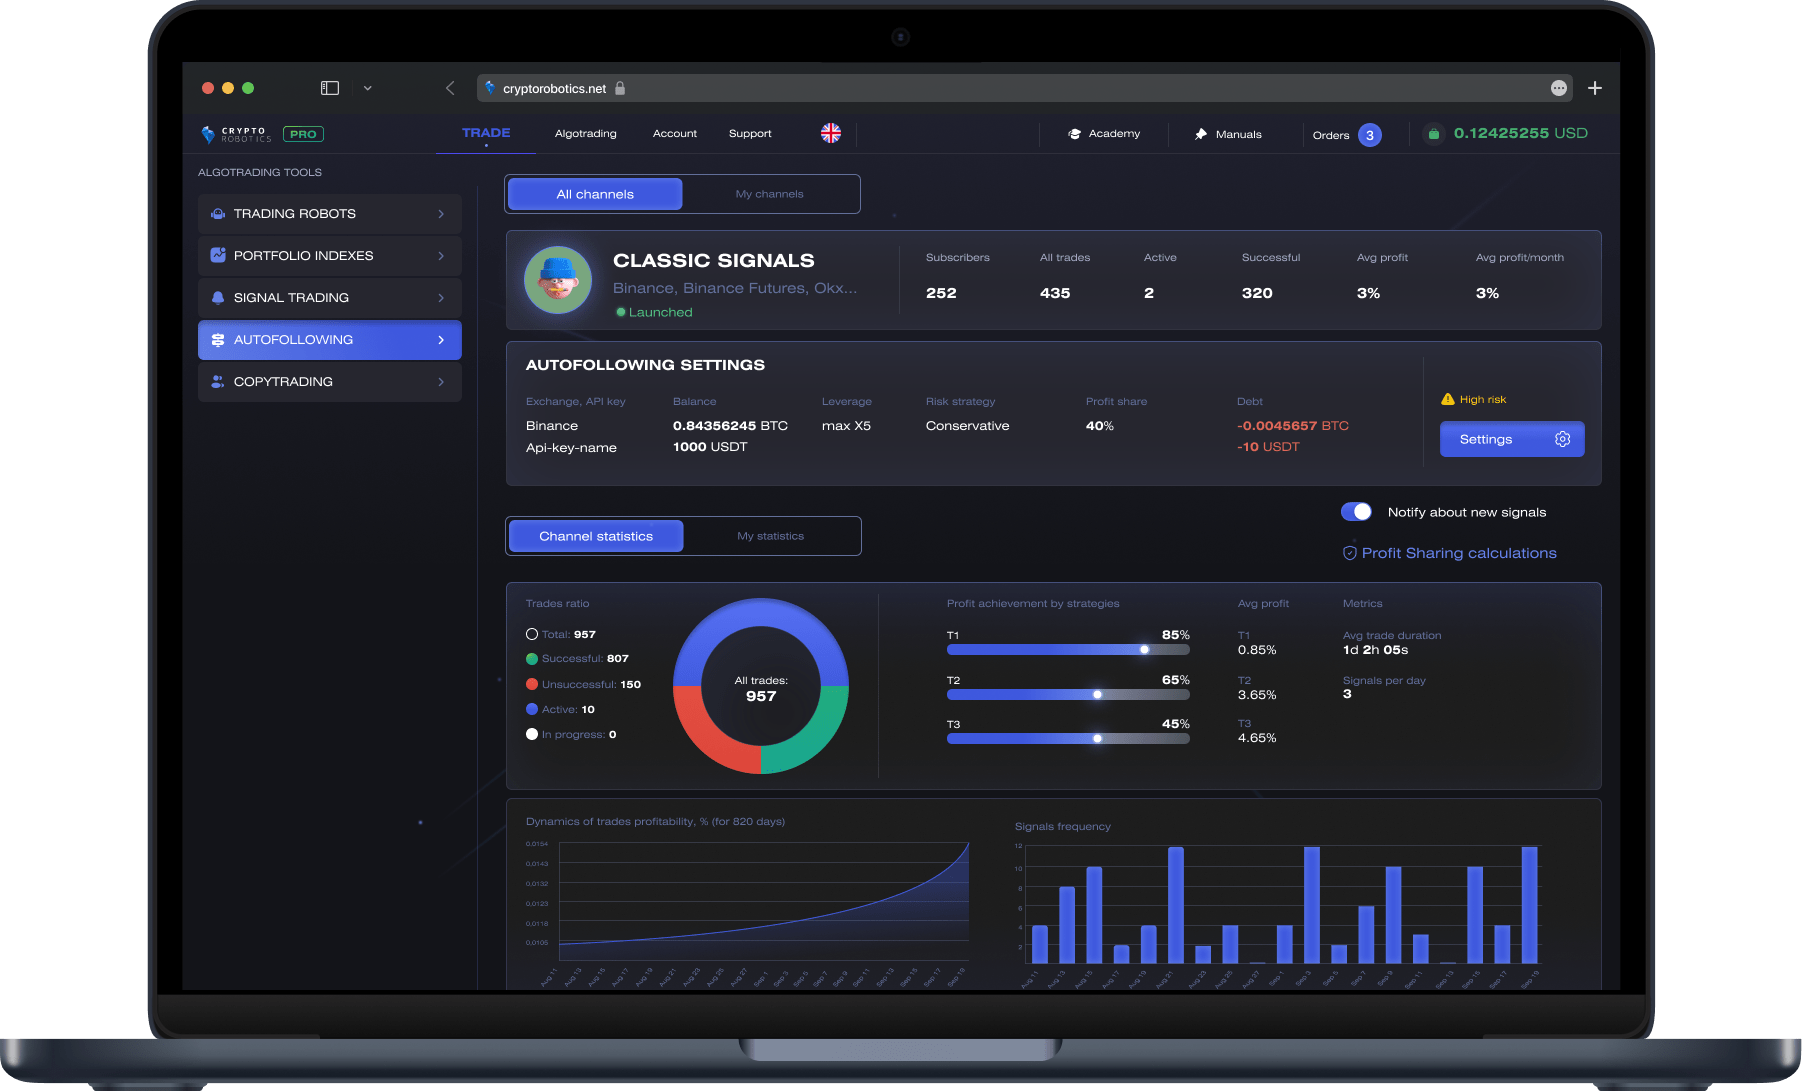
Task: Switch to My channels view
Action: pos(769,194)
